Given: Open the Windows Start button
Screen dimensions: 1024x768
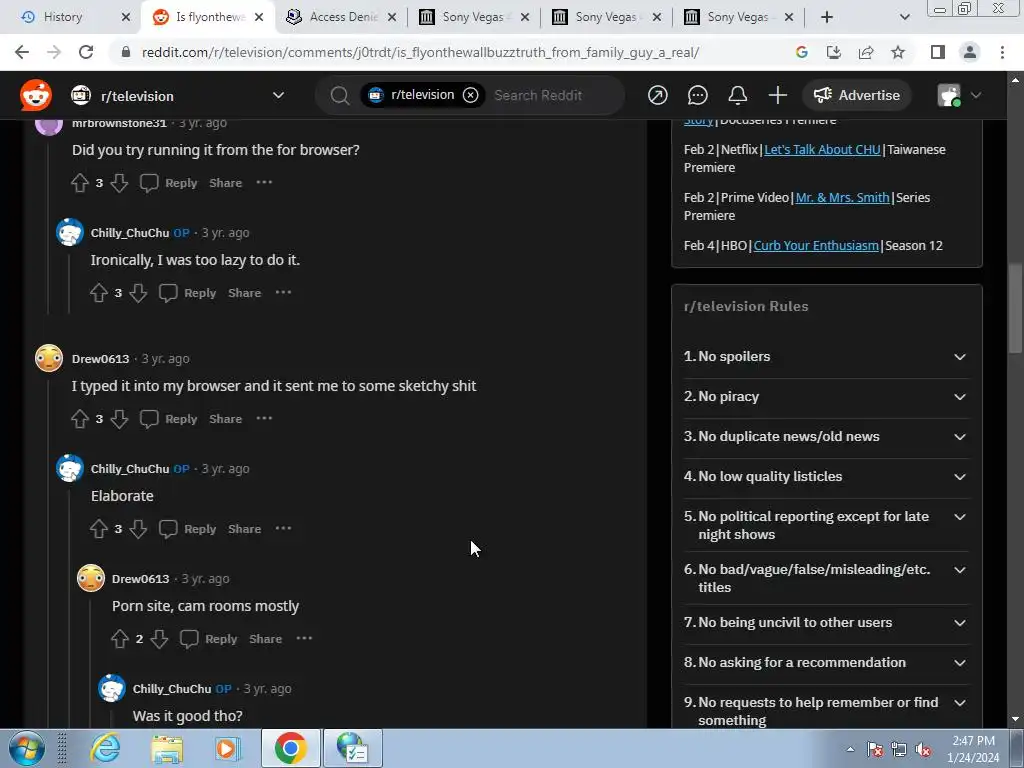Looking at the screenshot, I should [x=26, y=748].
